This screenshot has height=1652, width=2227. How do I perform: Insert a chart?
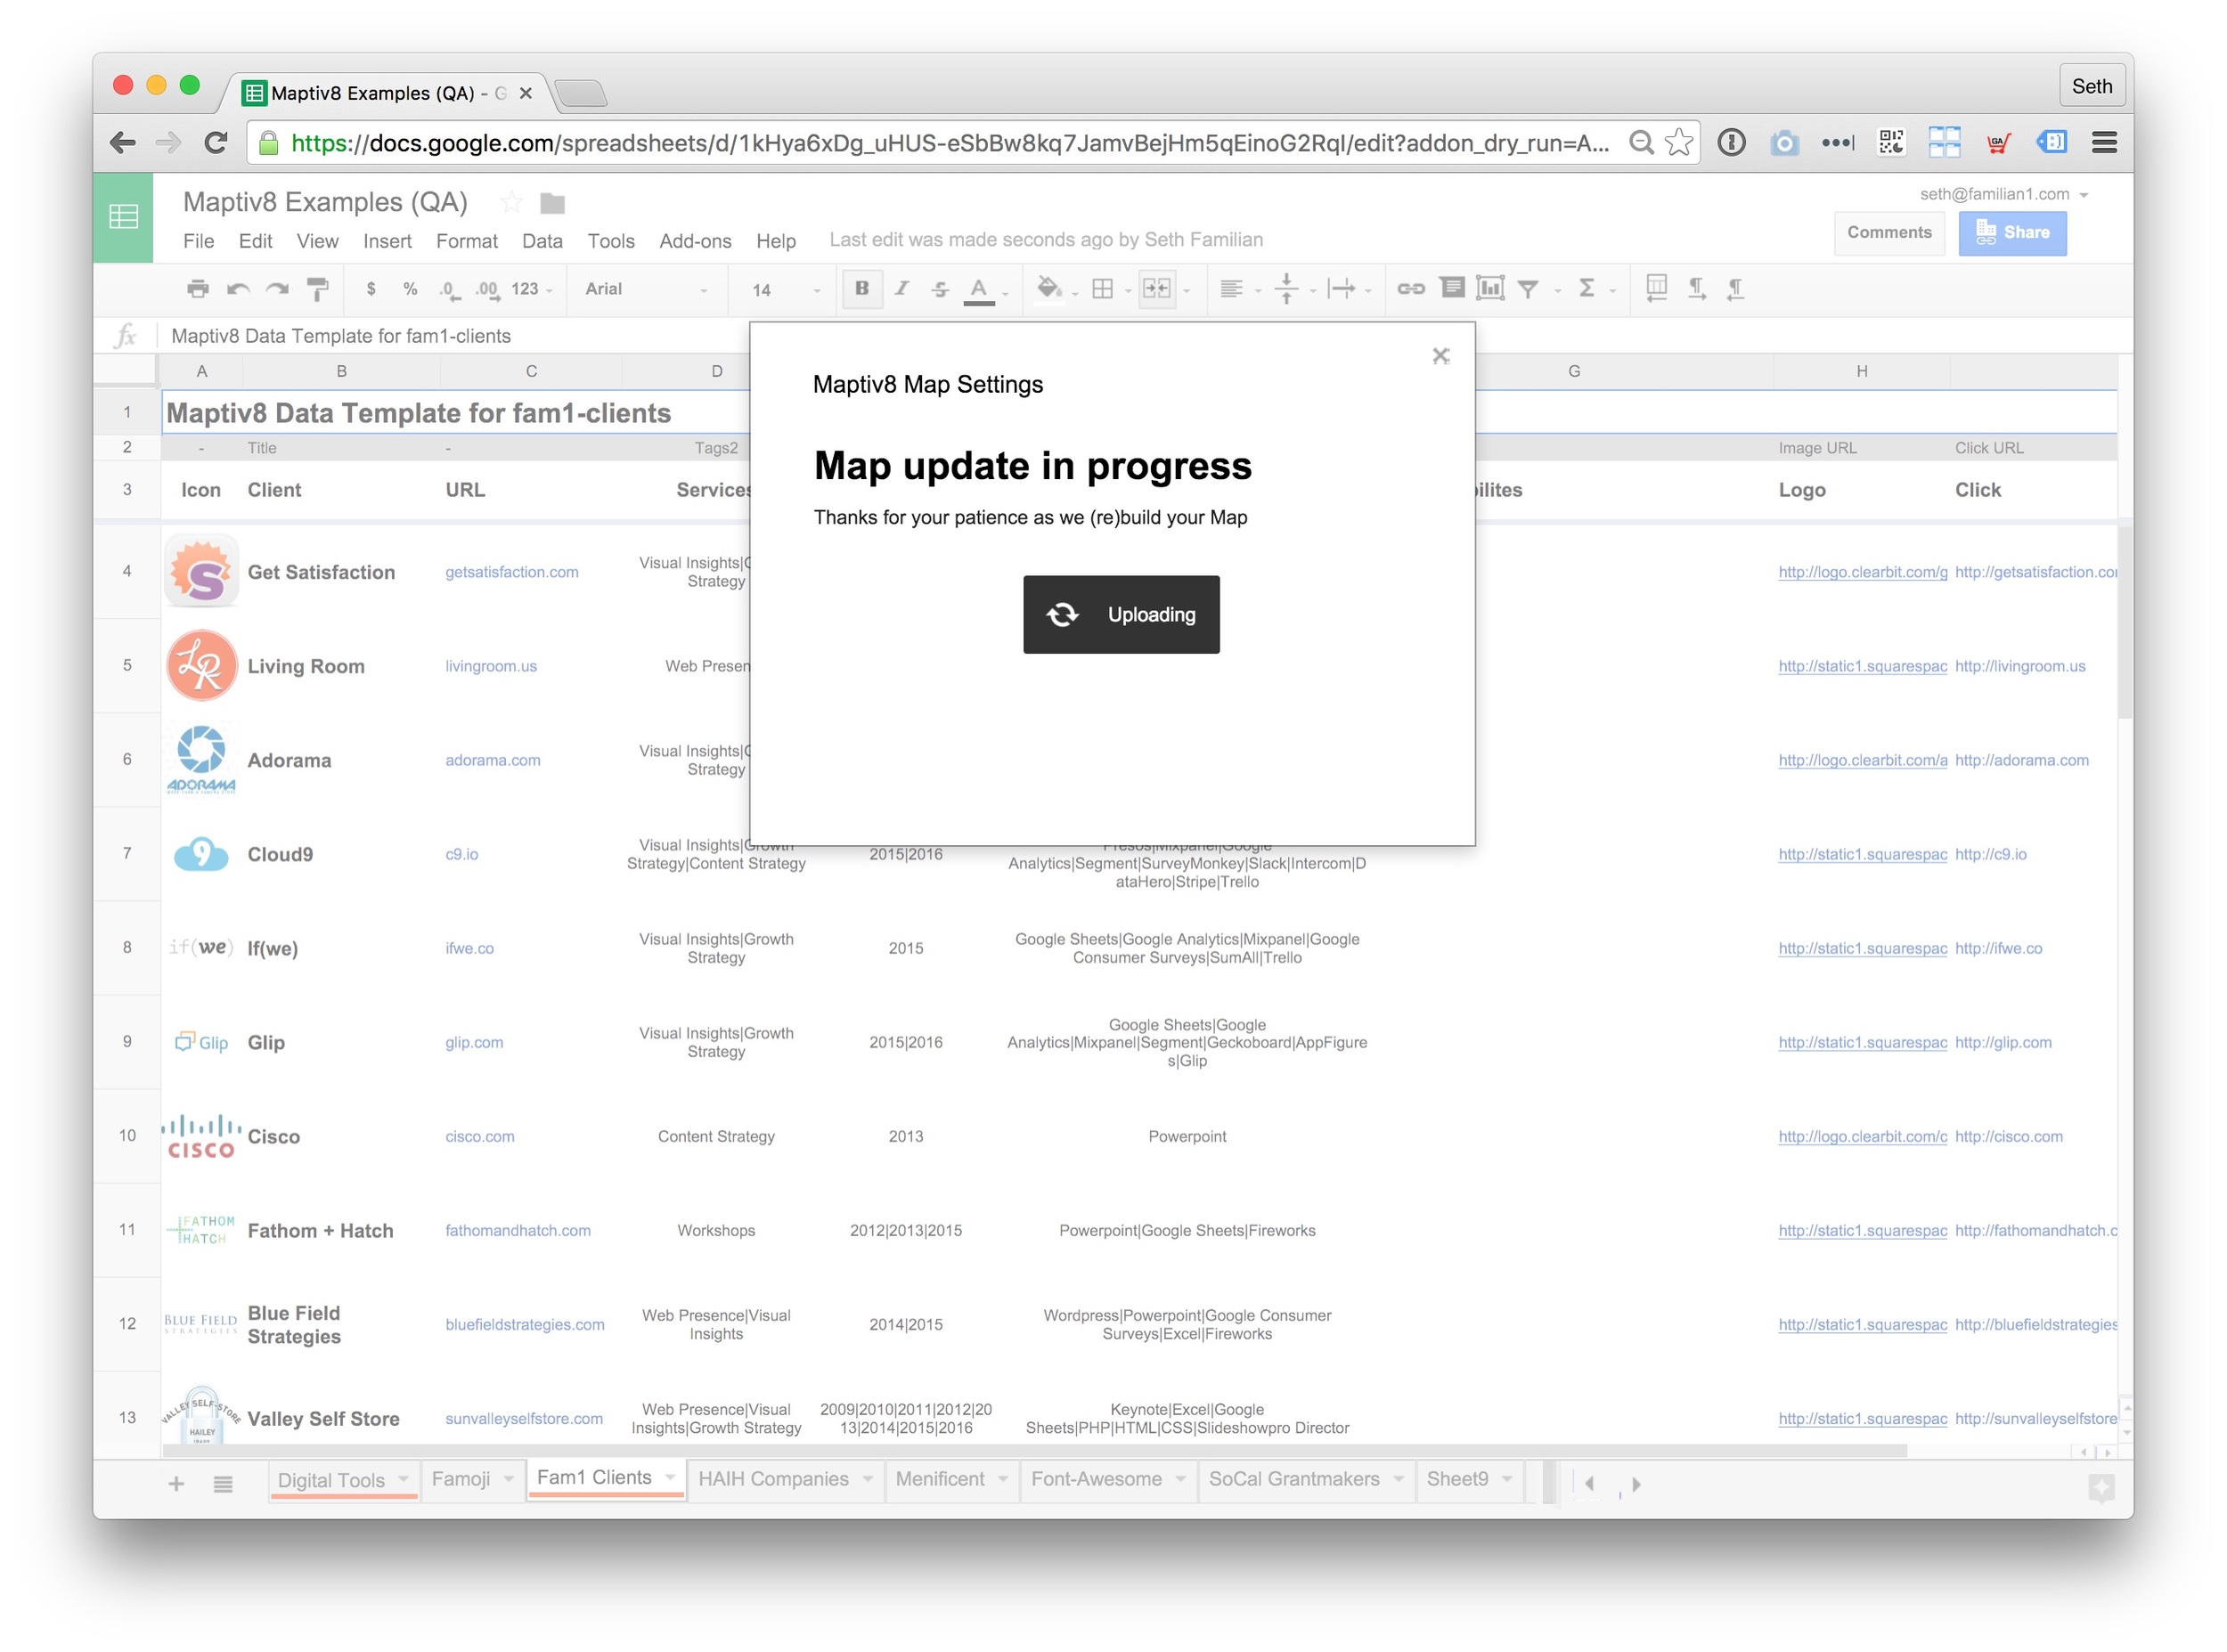click(x=1491, y=289)
